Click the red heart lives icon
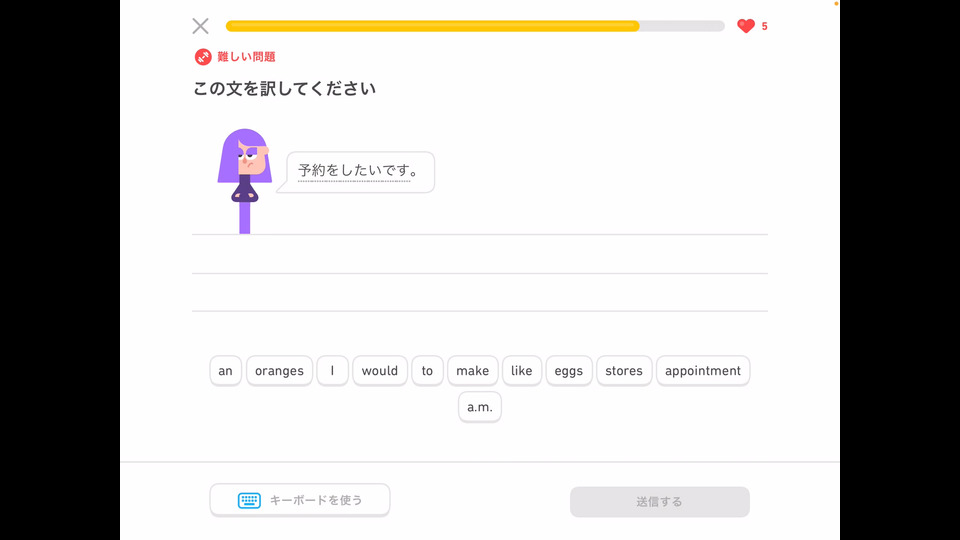The image size is (960, 540). click(x=746, y=26)
